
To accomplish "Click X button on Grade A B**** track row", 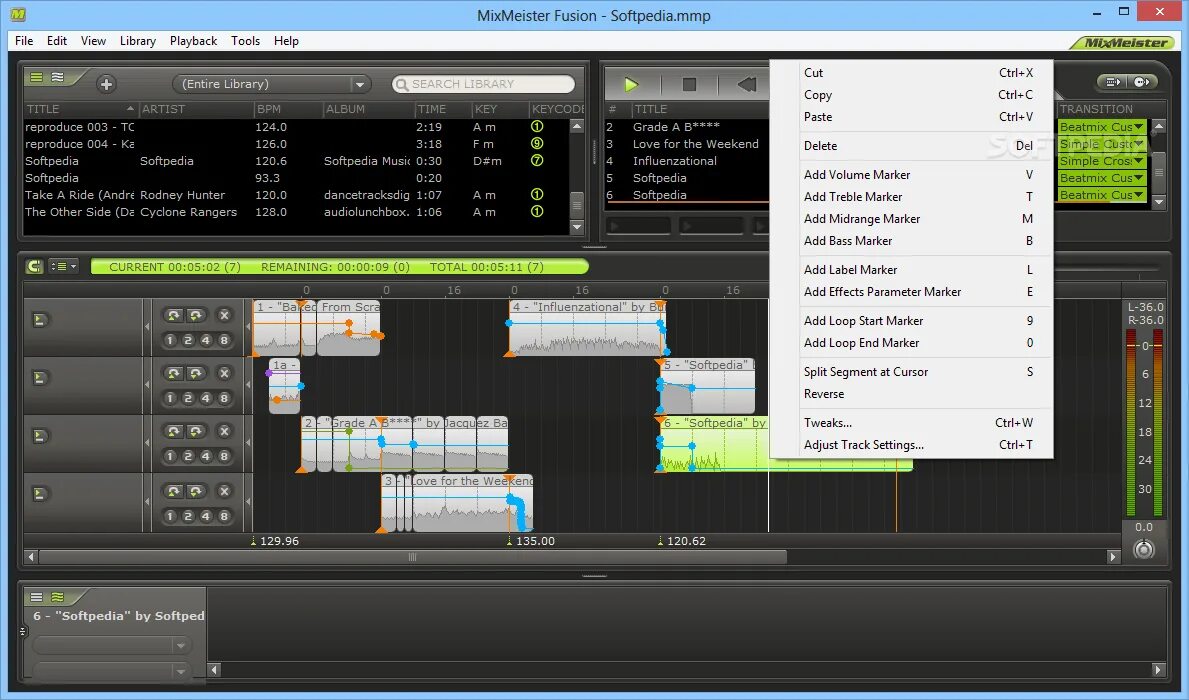I will [x=224, y=432].
